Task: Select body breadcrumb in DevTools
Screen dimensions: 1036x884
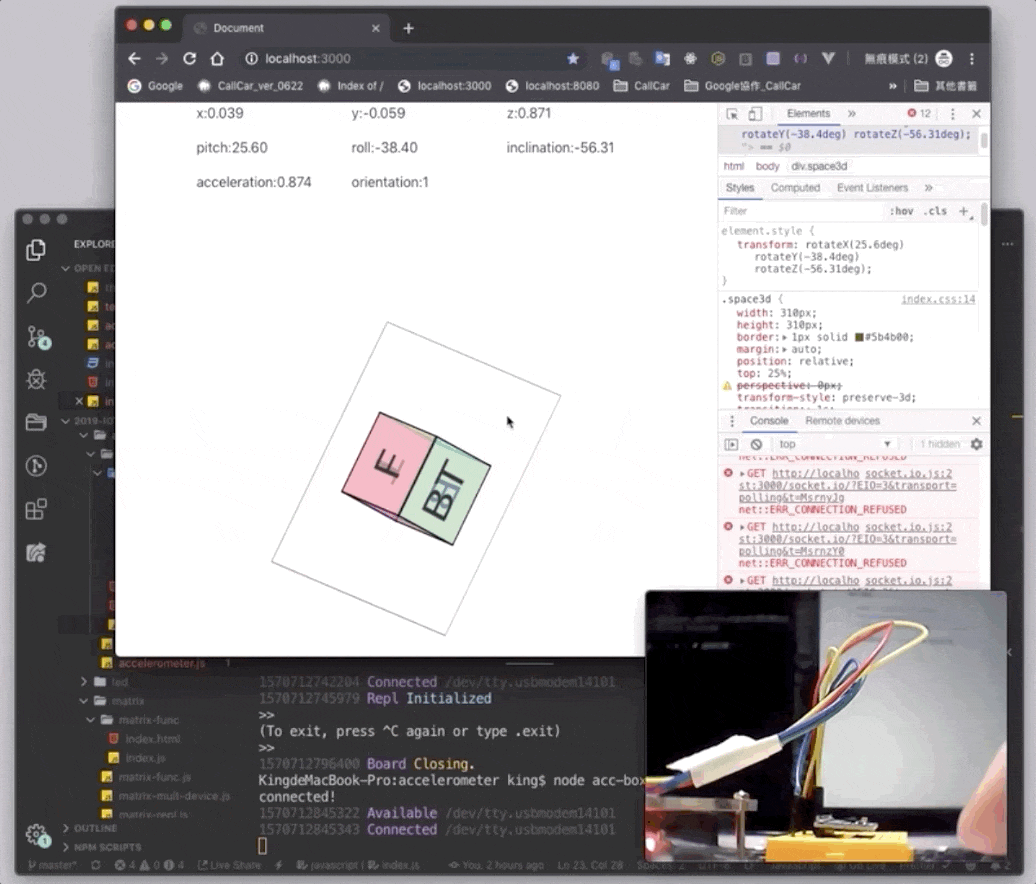Action: click(x=767, y=166)
